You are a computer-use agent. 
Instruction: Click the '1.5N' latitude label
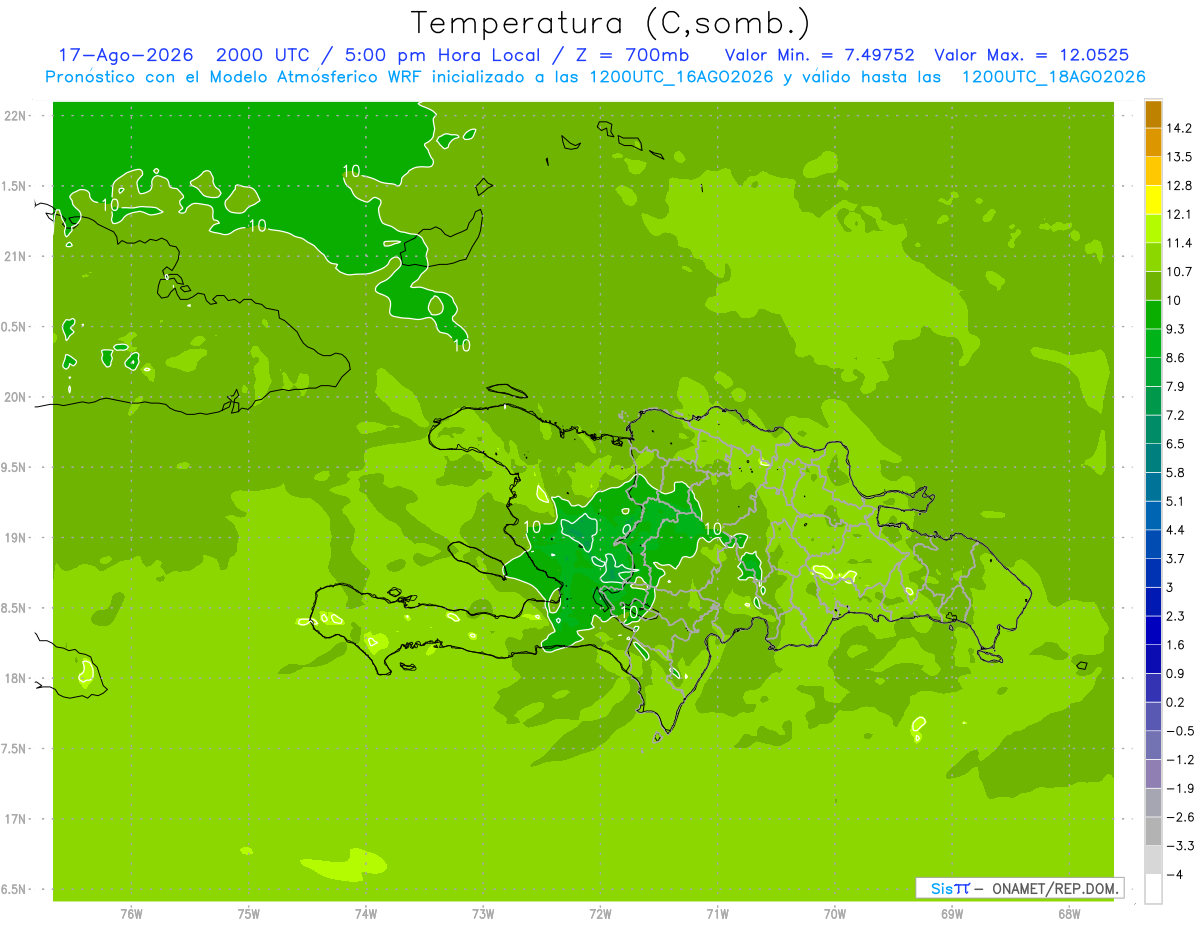15,186
